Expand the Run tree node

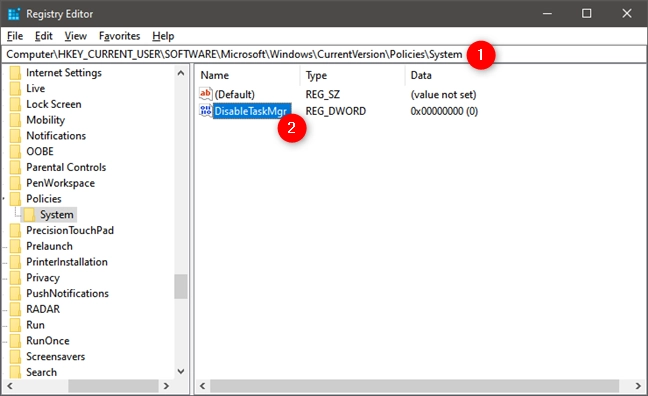click(5, 326)
